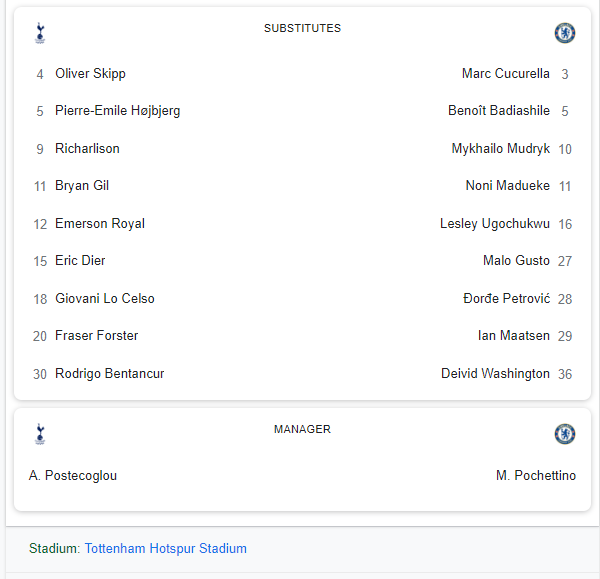Image resolution: width=600 pixels, height=579 pixels.
Task: Click Mykhailo Mudryk's name
Action: pos(501,148)
